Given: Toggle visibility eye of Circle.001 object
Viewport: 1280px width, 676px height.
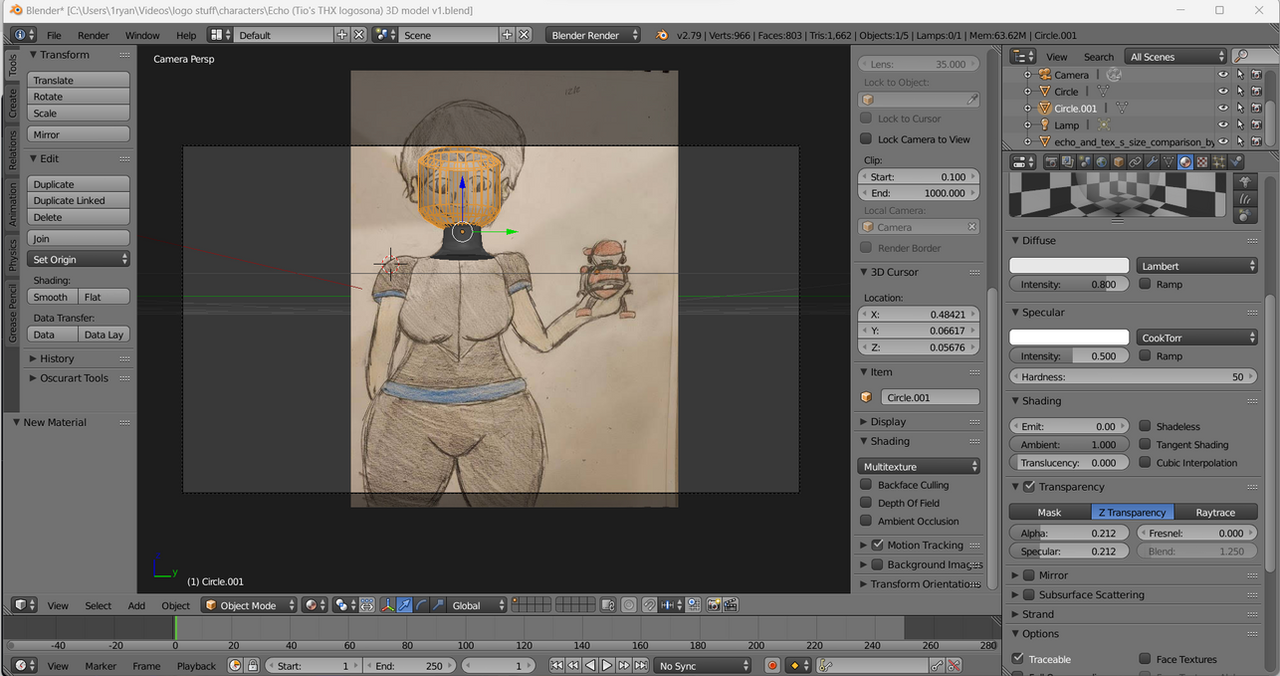Looking at the screenshot, I should [1223, 108].
